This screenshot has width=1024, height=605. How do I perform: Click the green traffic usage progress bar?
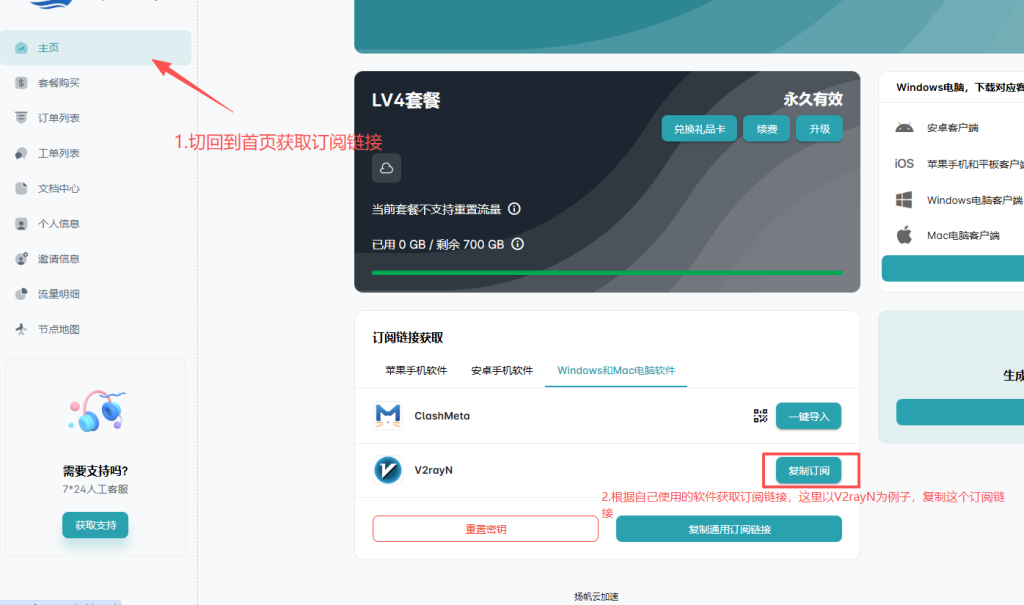(x=607, y=272)
